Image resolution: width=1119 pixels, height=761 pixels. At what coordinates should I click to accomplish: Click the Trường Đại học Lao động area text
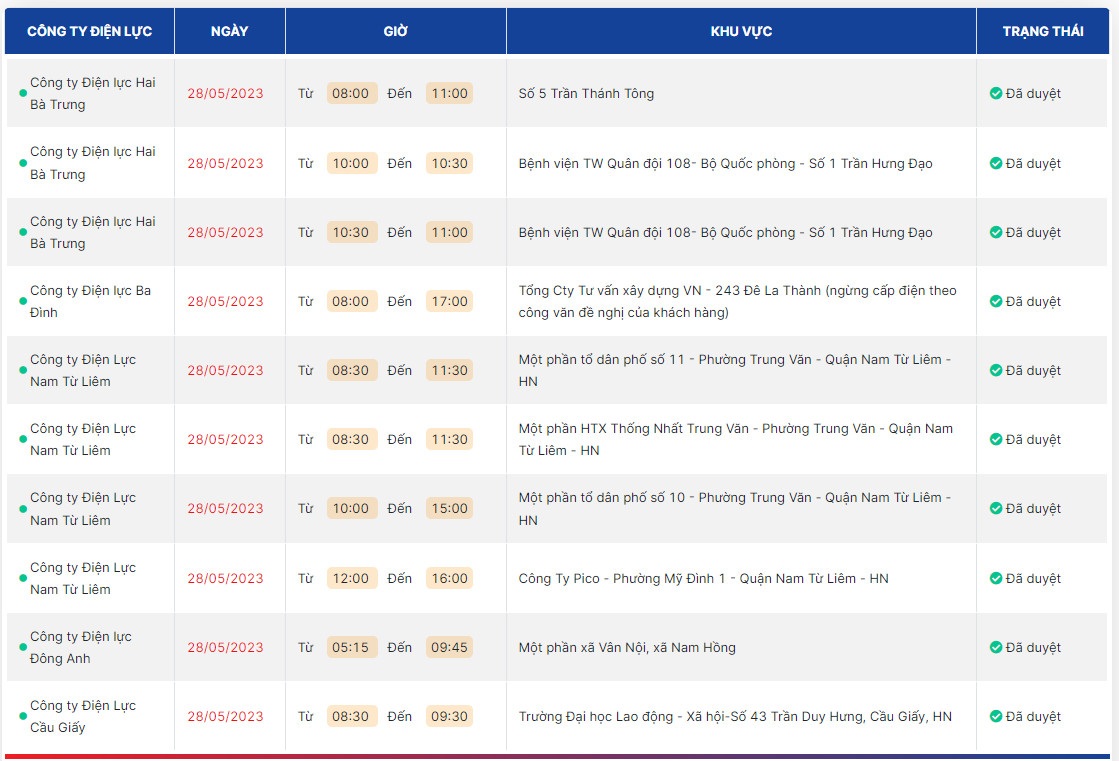pos(735,716)
